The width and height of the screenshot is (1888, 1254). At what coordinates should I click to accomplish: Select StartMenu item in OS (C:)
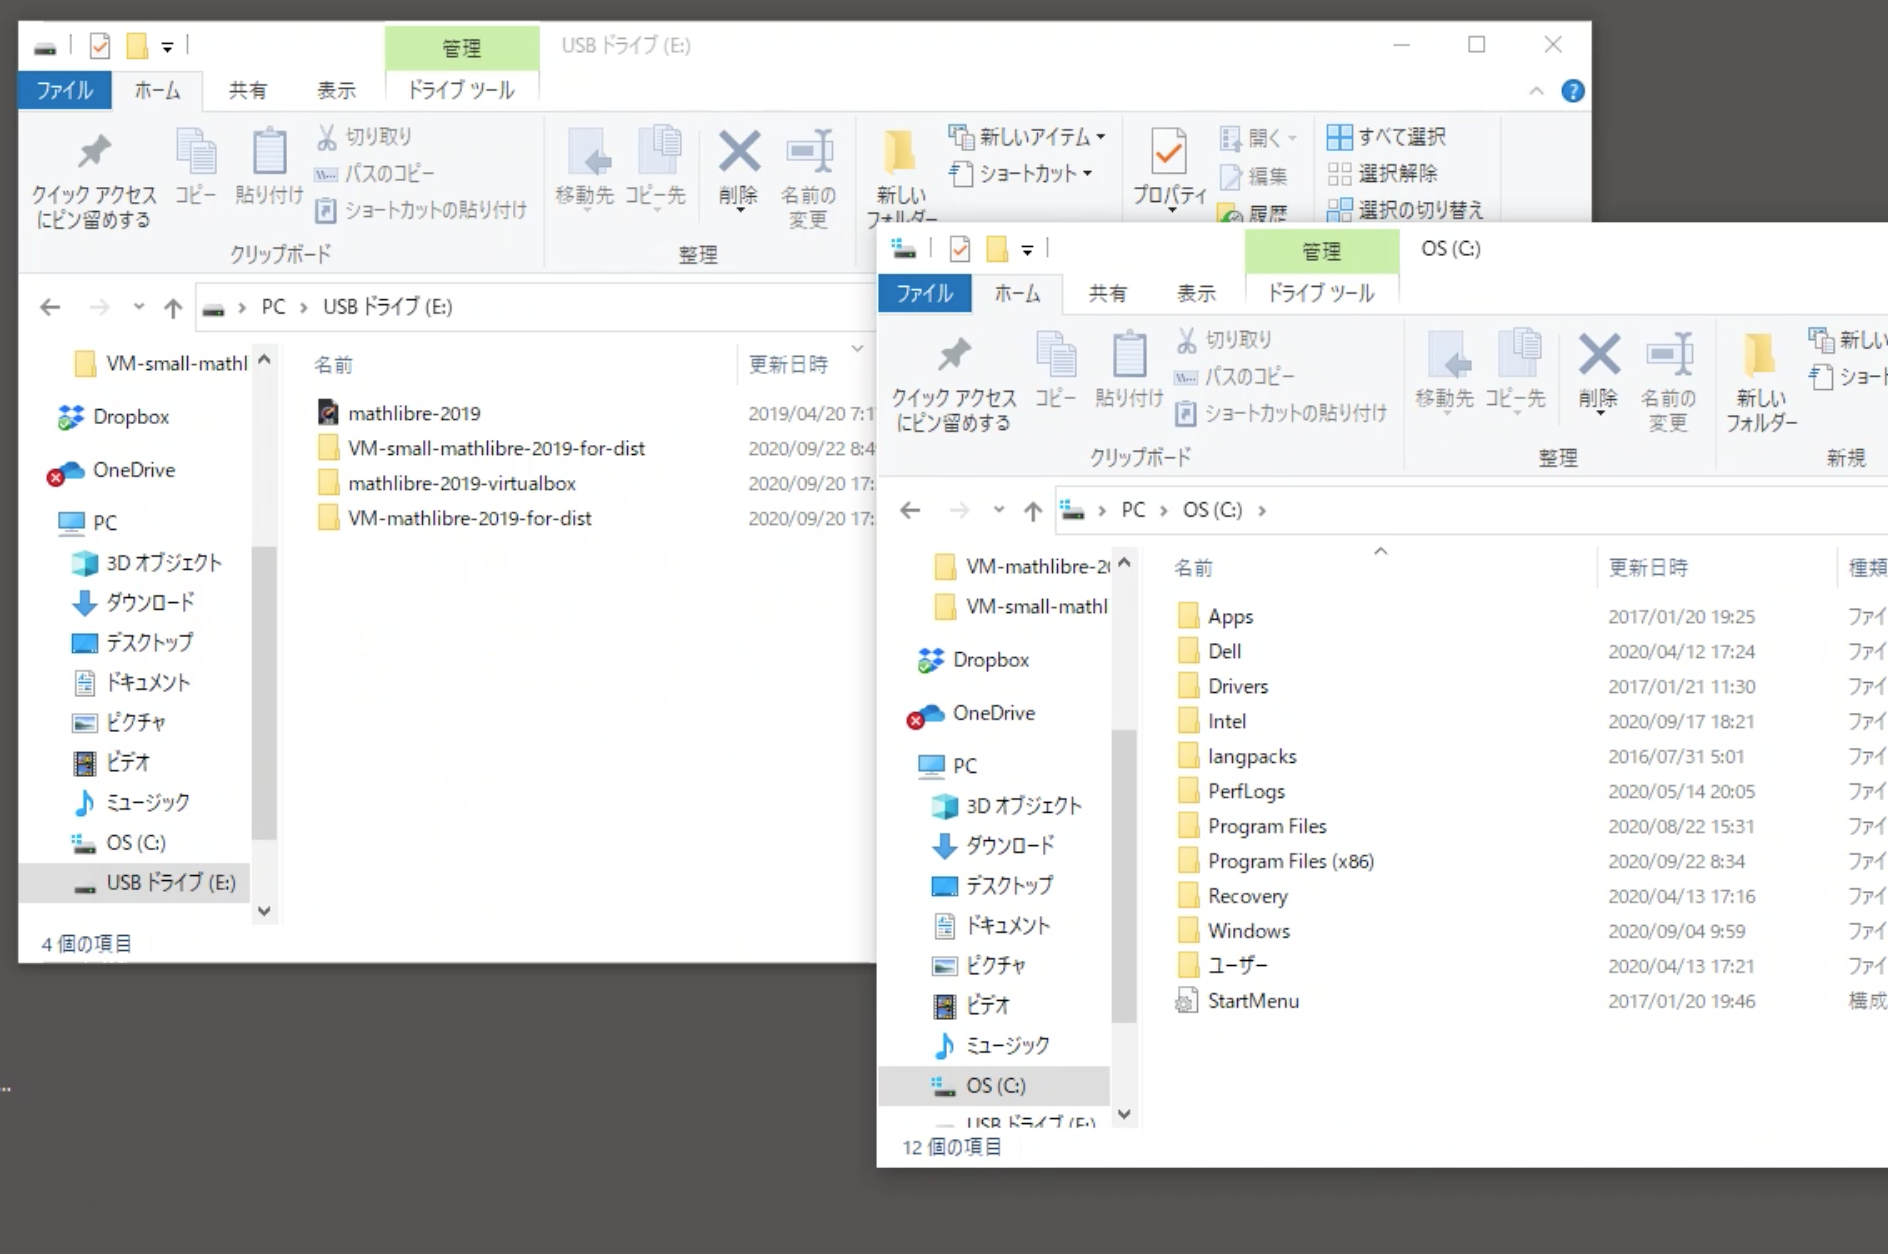point(1253,1001)
